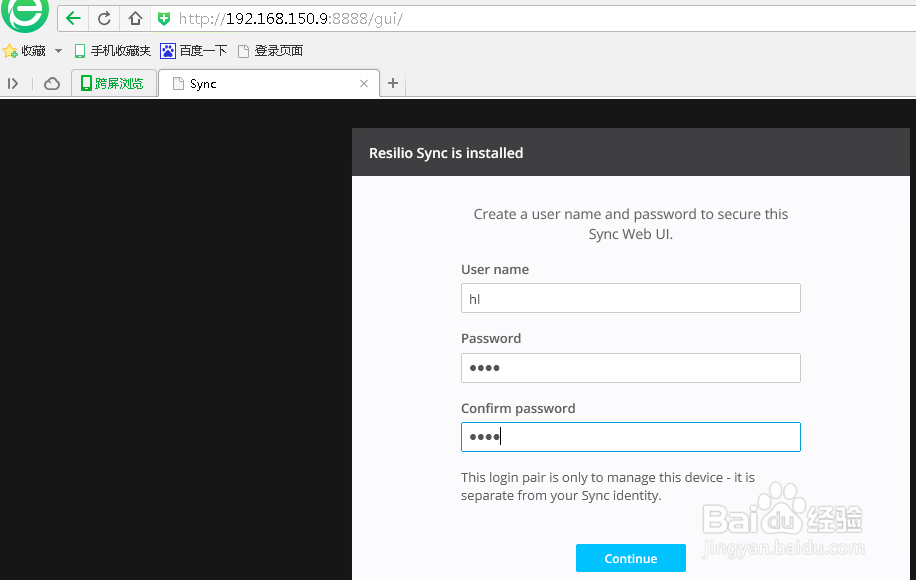Go to the browser home page icon
This screenshot has width=916, height=580.
point(135,19)
